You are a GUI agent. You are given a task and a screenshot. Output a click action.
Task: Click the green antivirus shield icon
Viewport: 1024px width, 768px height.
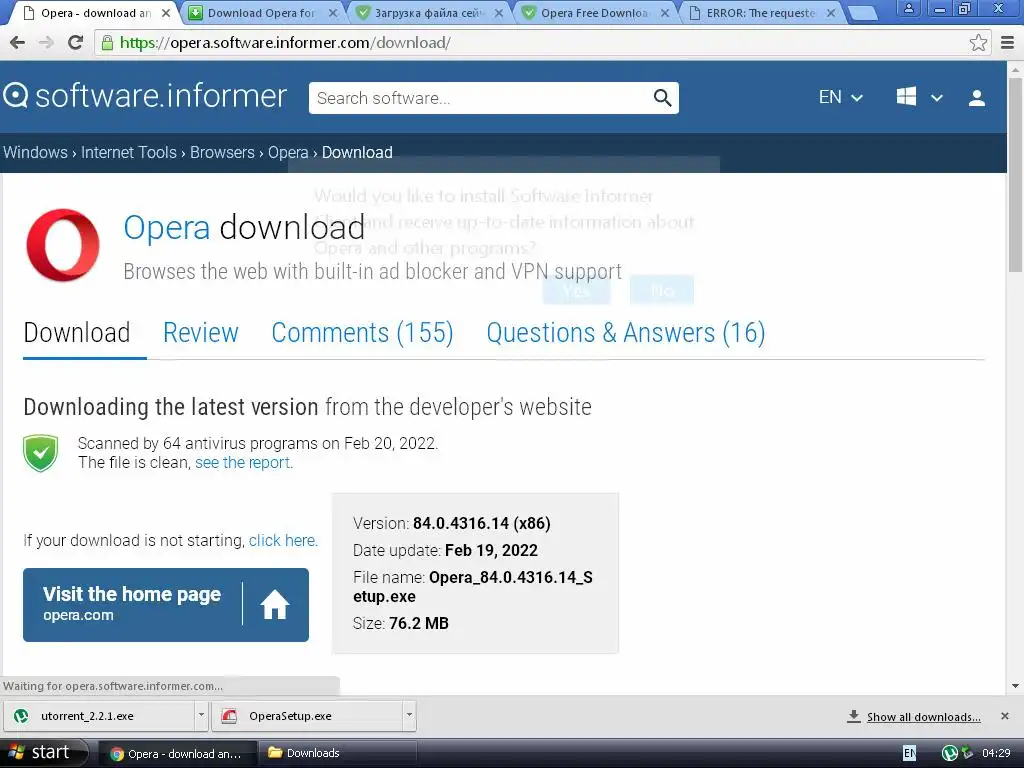[x=40, y=453]
